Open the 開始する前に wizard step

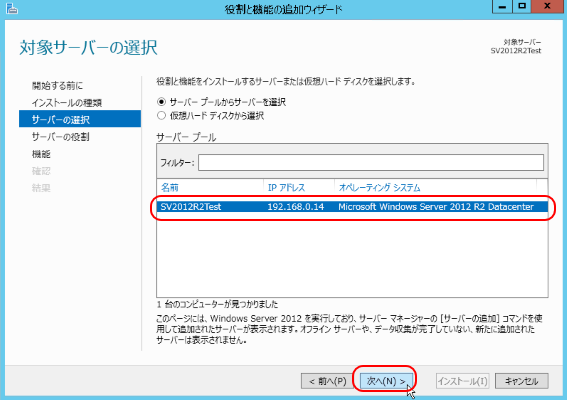click(57, 86)
